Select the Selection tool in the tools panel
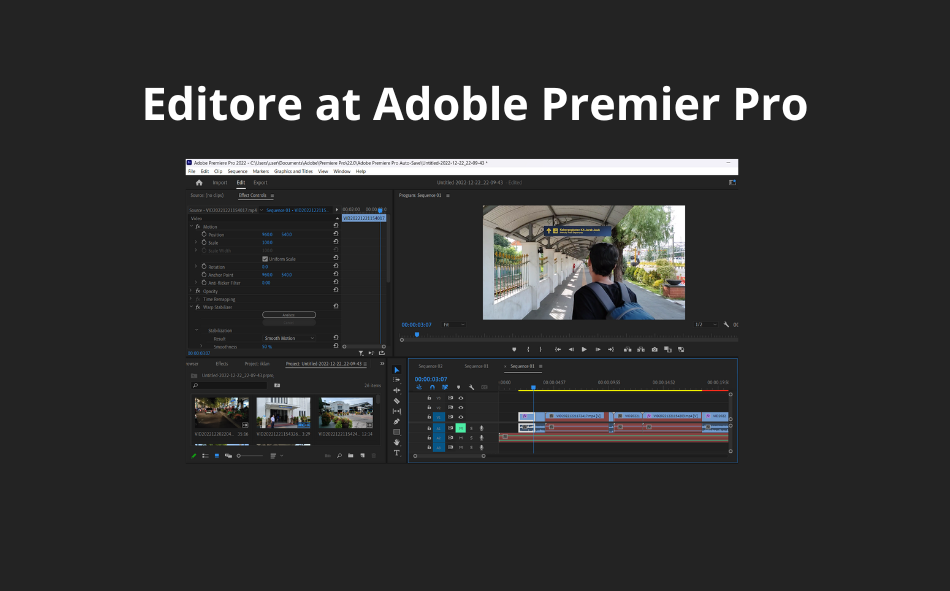 pyautogui.click(x=397, y=370)
